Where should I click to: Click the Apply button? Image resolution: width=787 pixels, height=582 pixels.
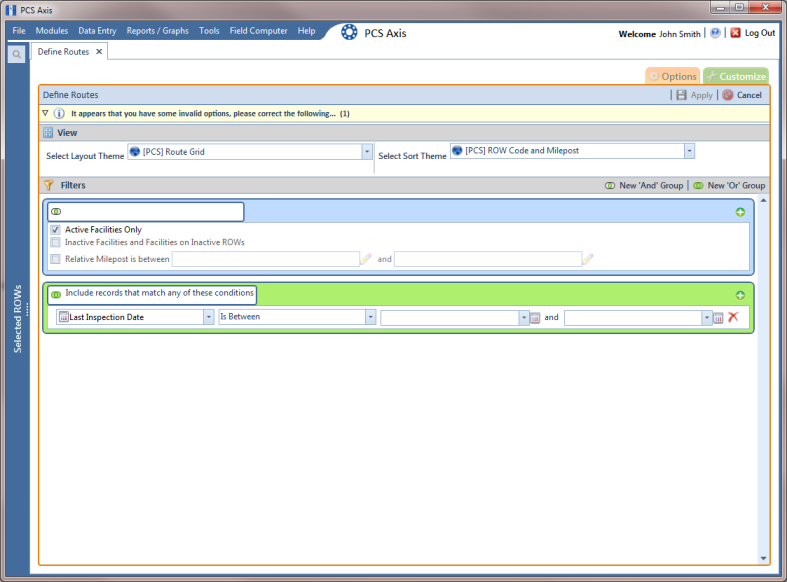pos(695,95)
